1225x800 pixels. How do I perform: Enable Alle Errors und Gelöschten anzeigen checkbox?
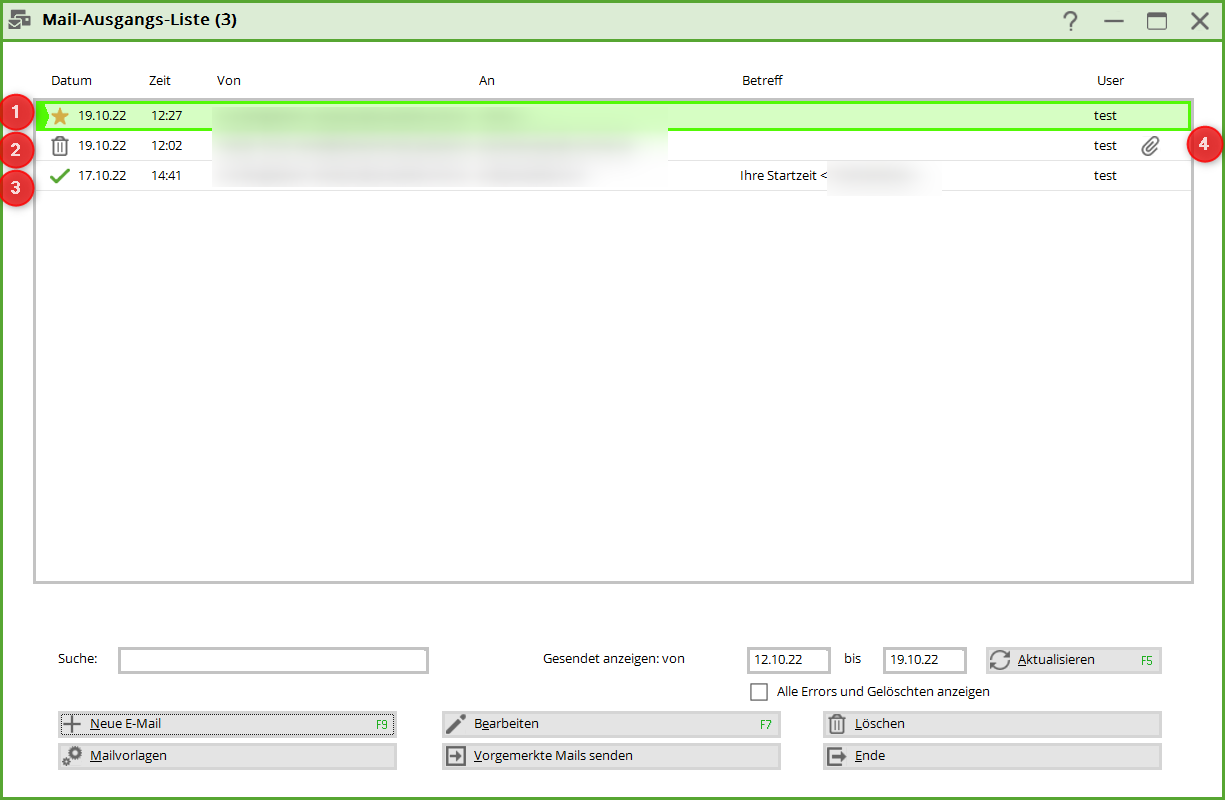[759, 691]
